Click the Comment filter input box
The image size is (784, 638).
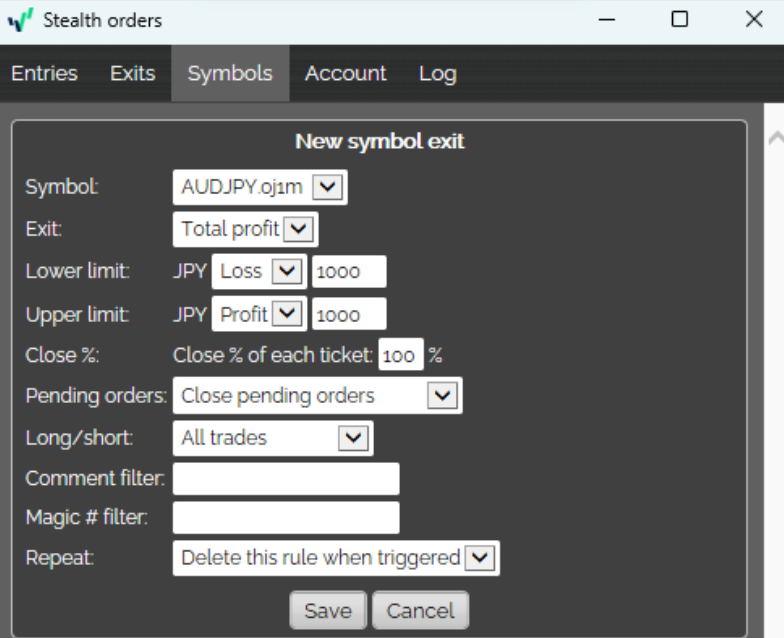(286, 479)
